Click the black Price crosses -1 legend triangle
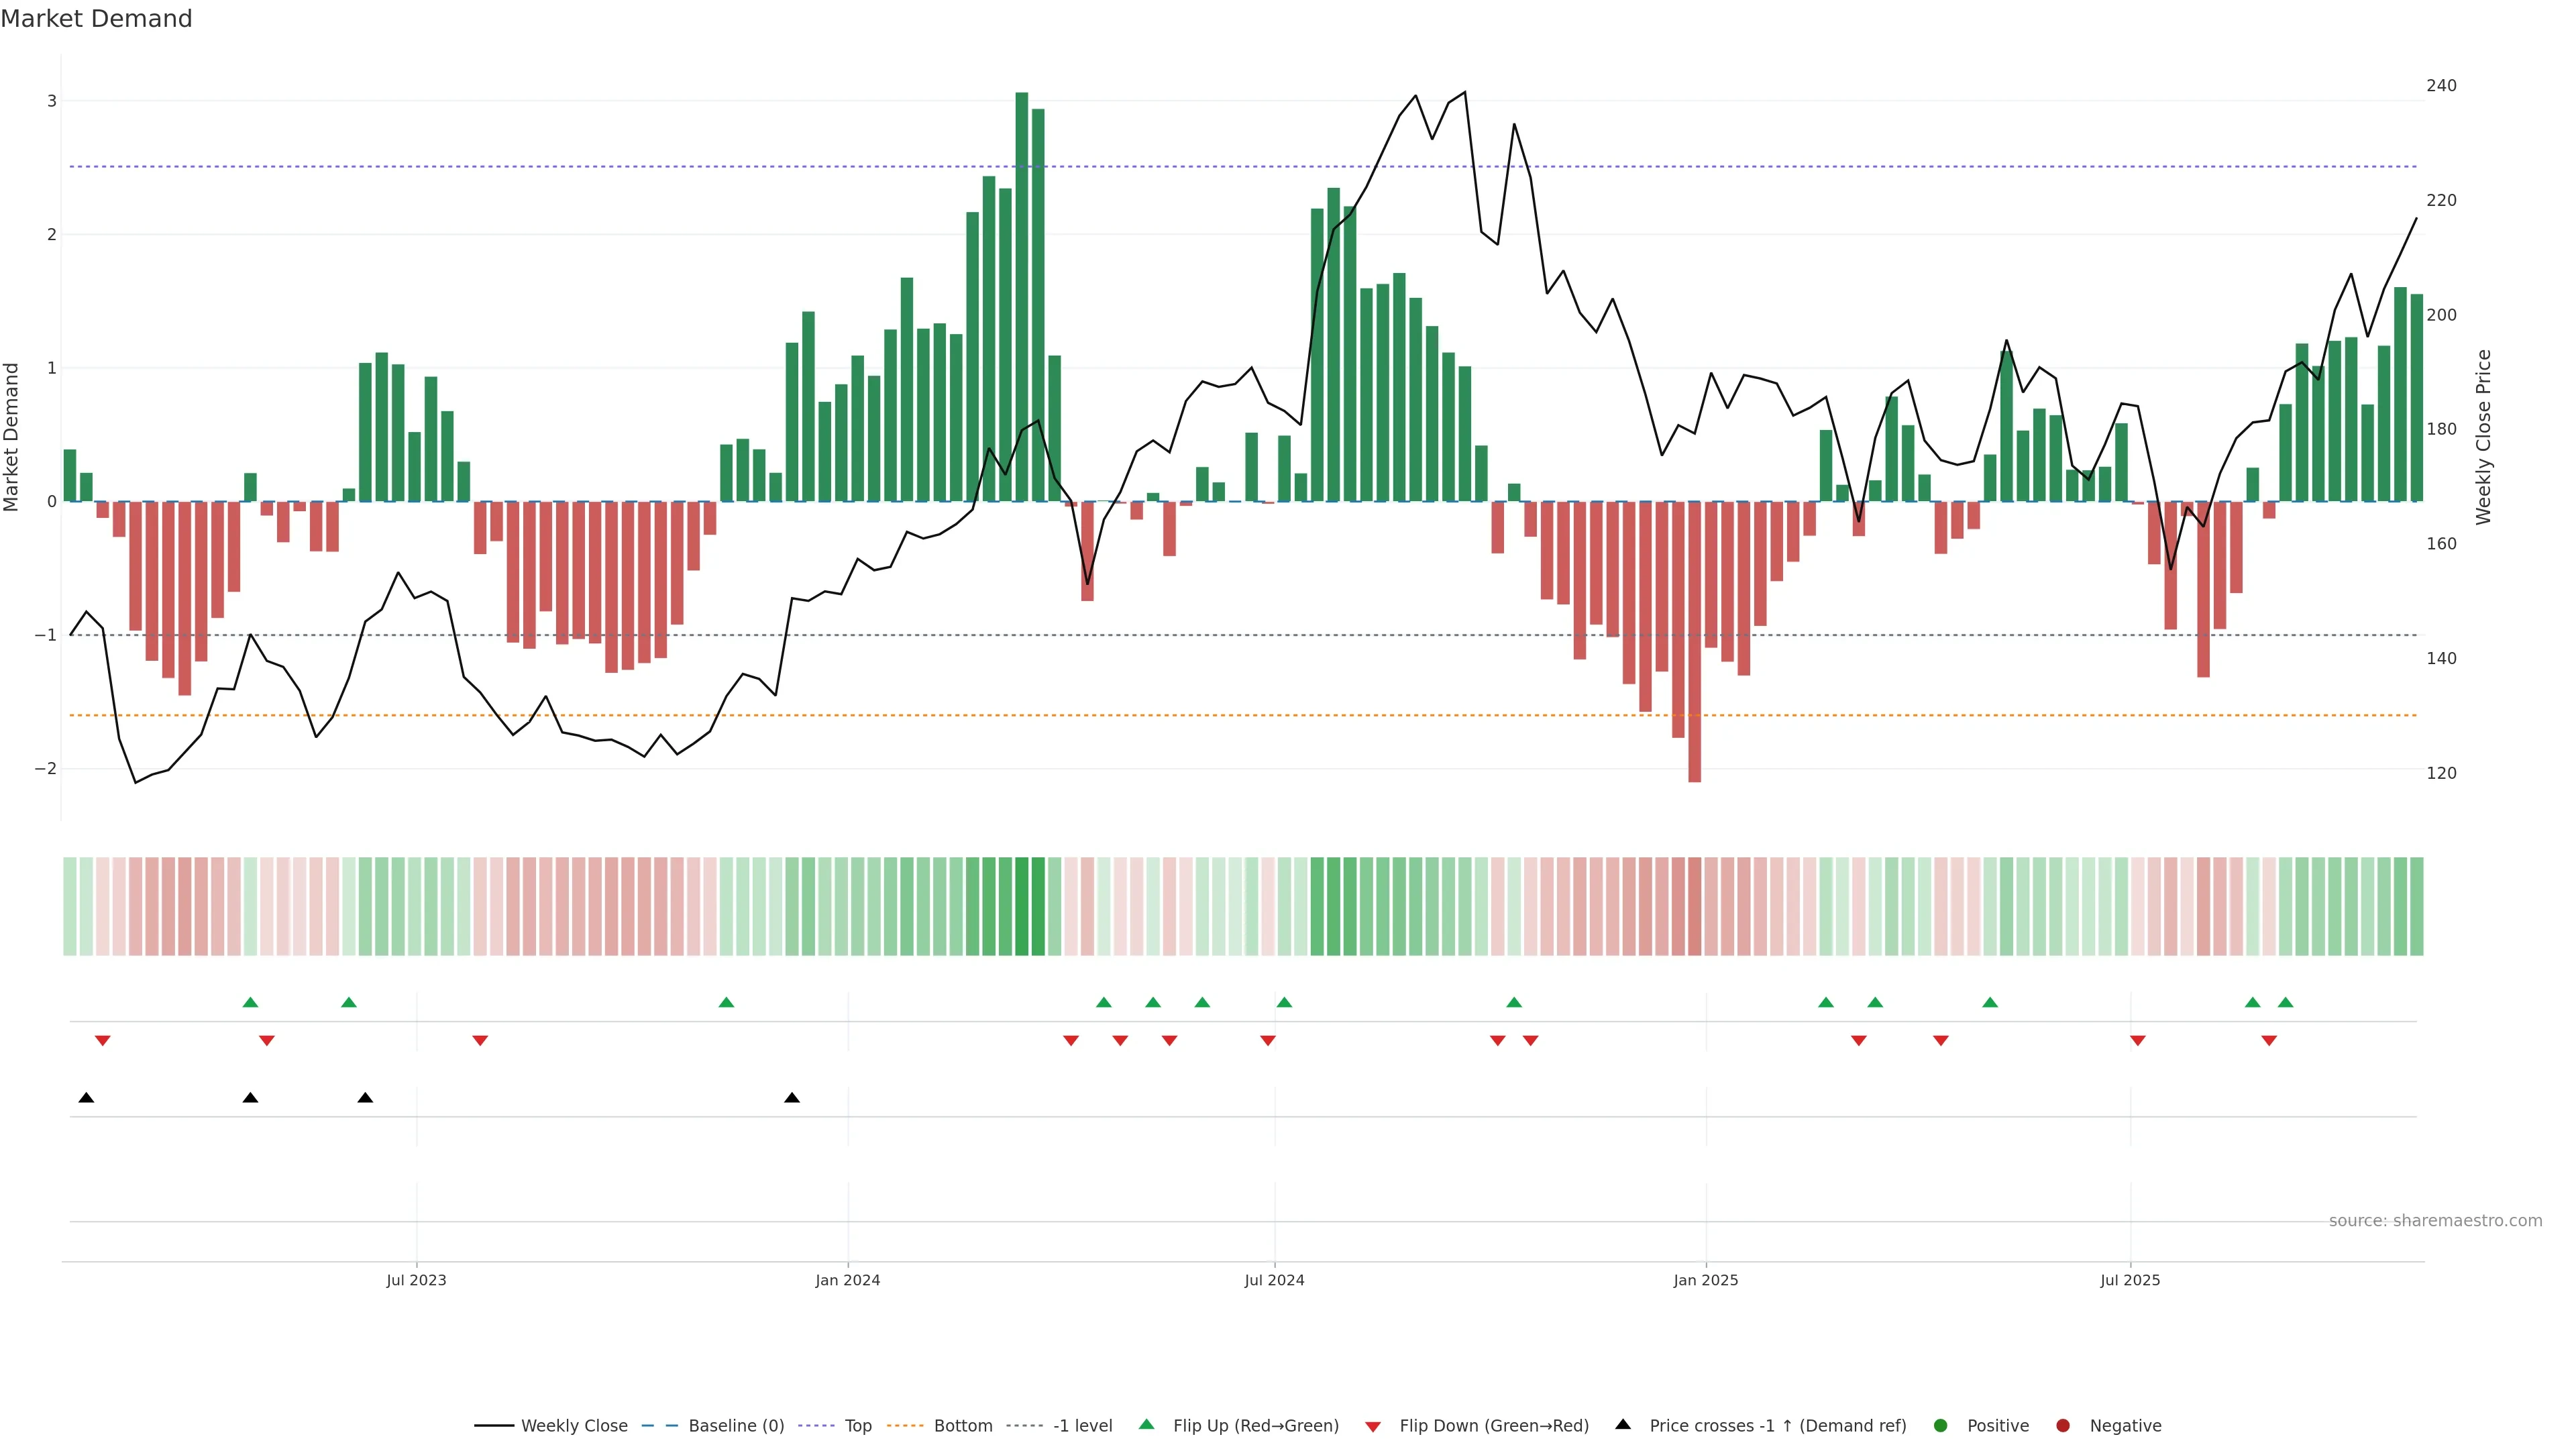Image resolution: width=2576 pixels, height=1449 pixels. [1623, 1424]
